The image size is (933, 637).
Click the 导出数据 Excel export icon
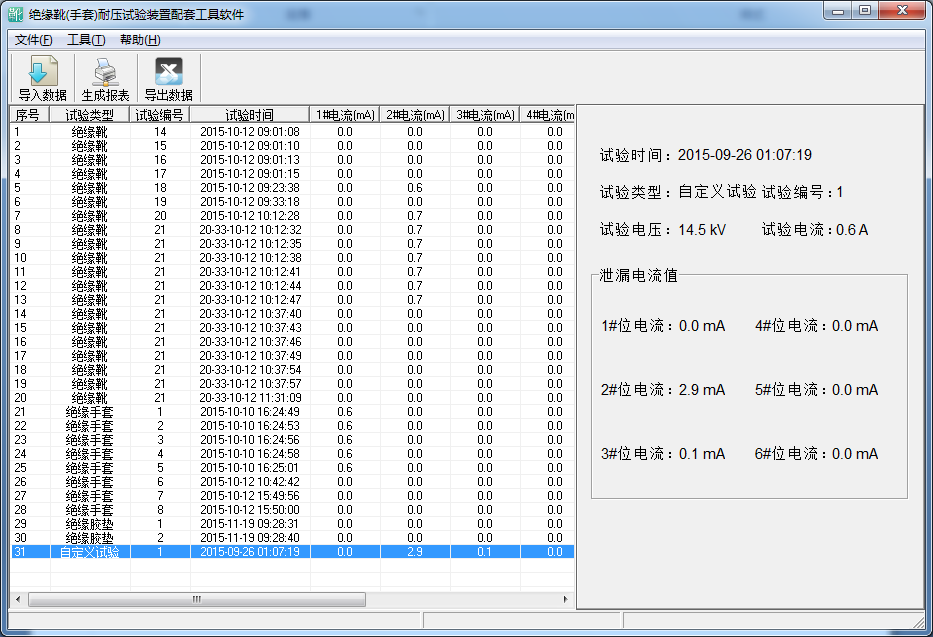point(168,73)
